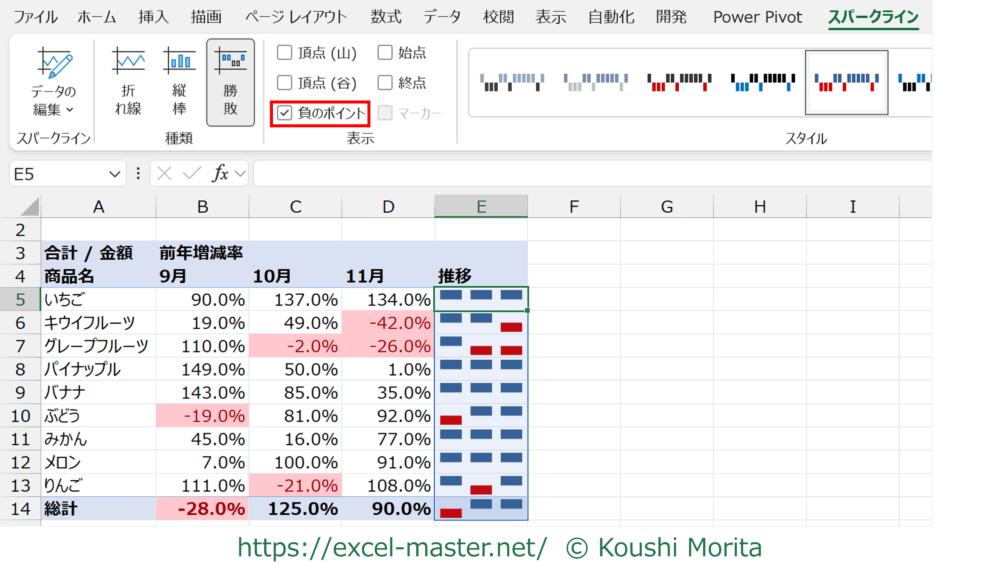Click the select-all corner triangle of the sheet
Image resolution: width=1000 pixels, height=563 pixels.
pos(28,207)
